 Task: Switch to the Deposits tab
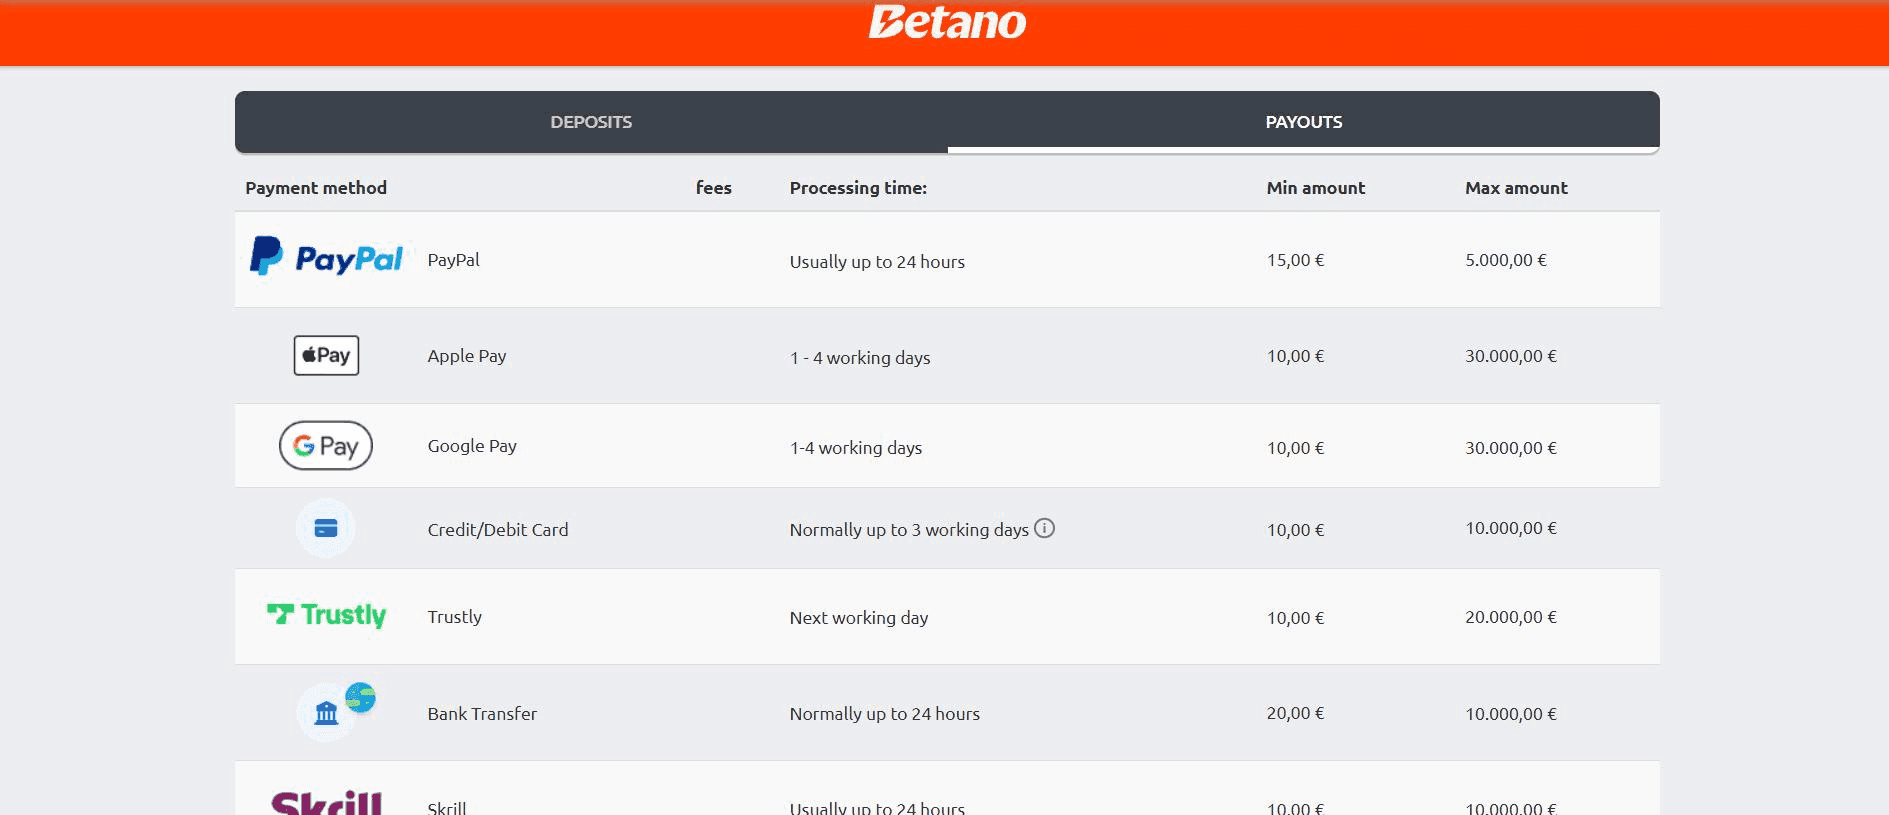tap(591, 122)
